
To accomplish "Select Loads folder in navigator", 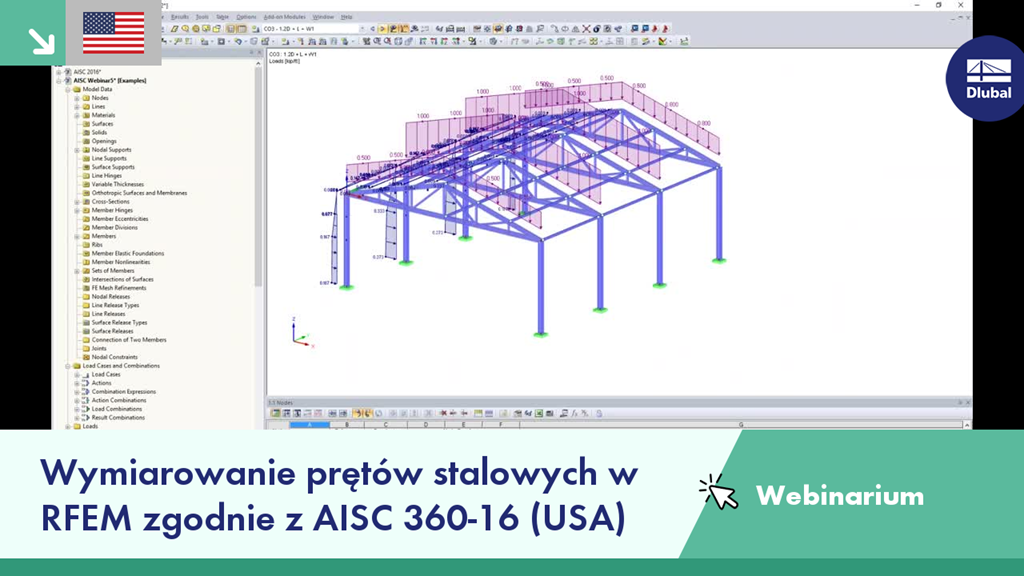I will click(90, 426).
